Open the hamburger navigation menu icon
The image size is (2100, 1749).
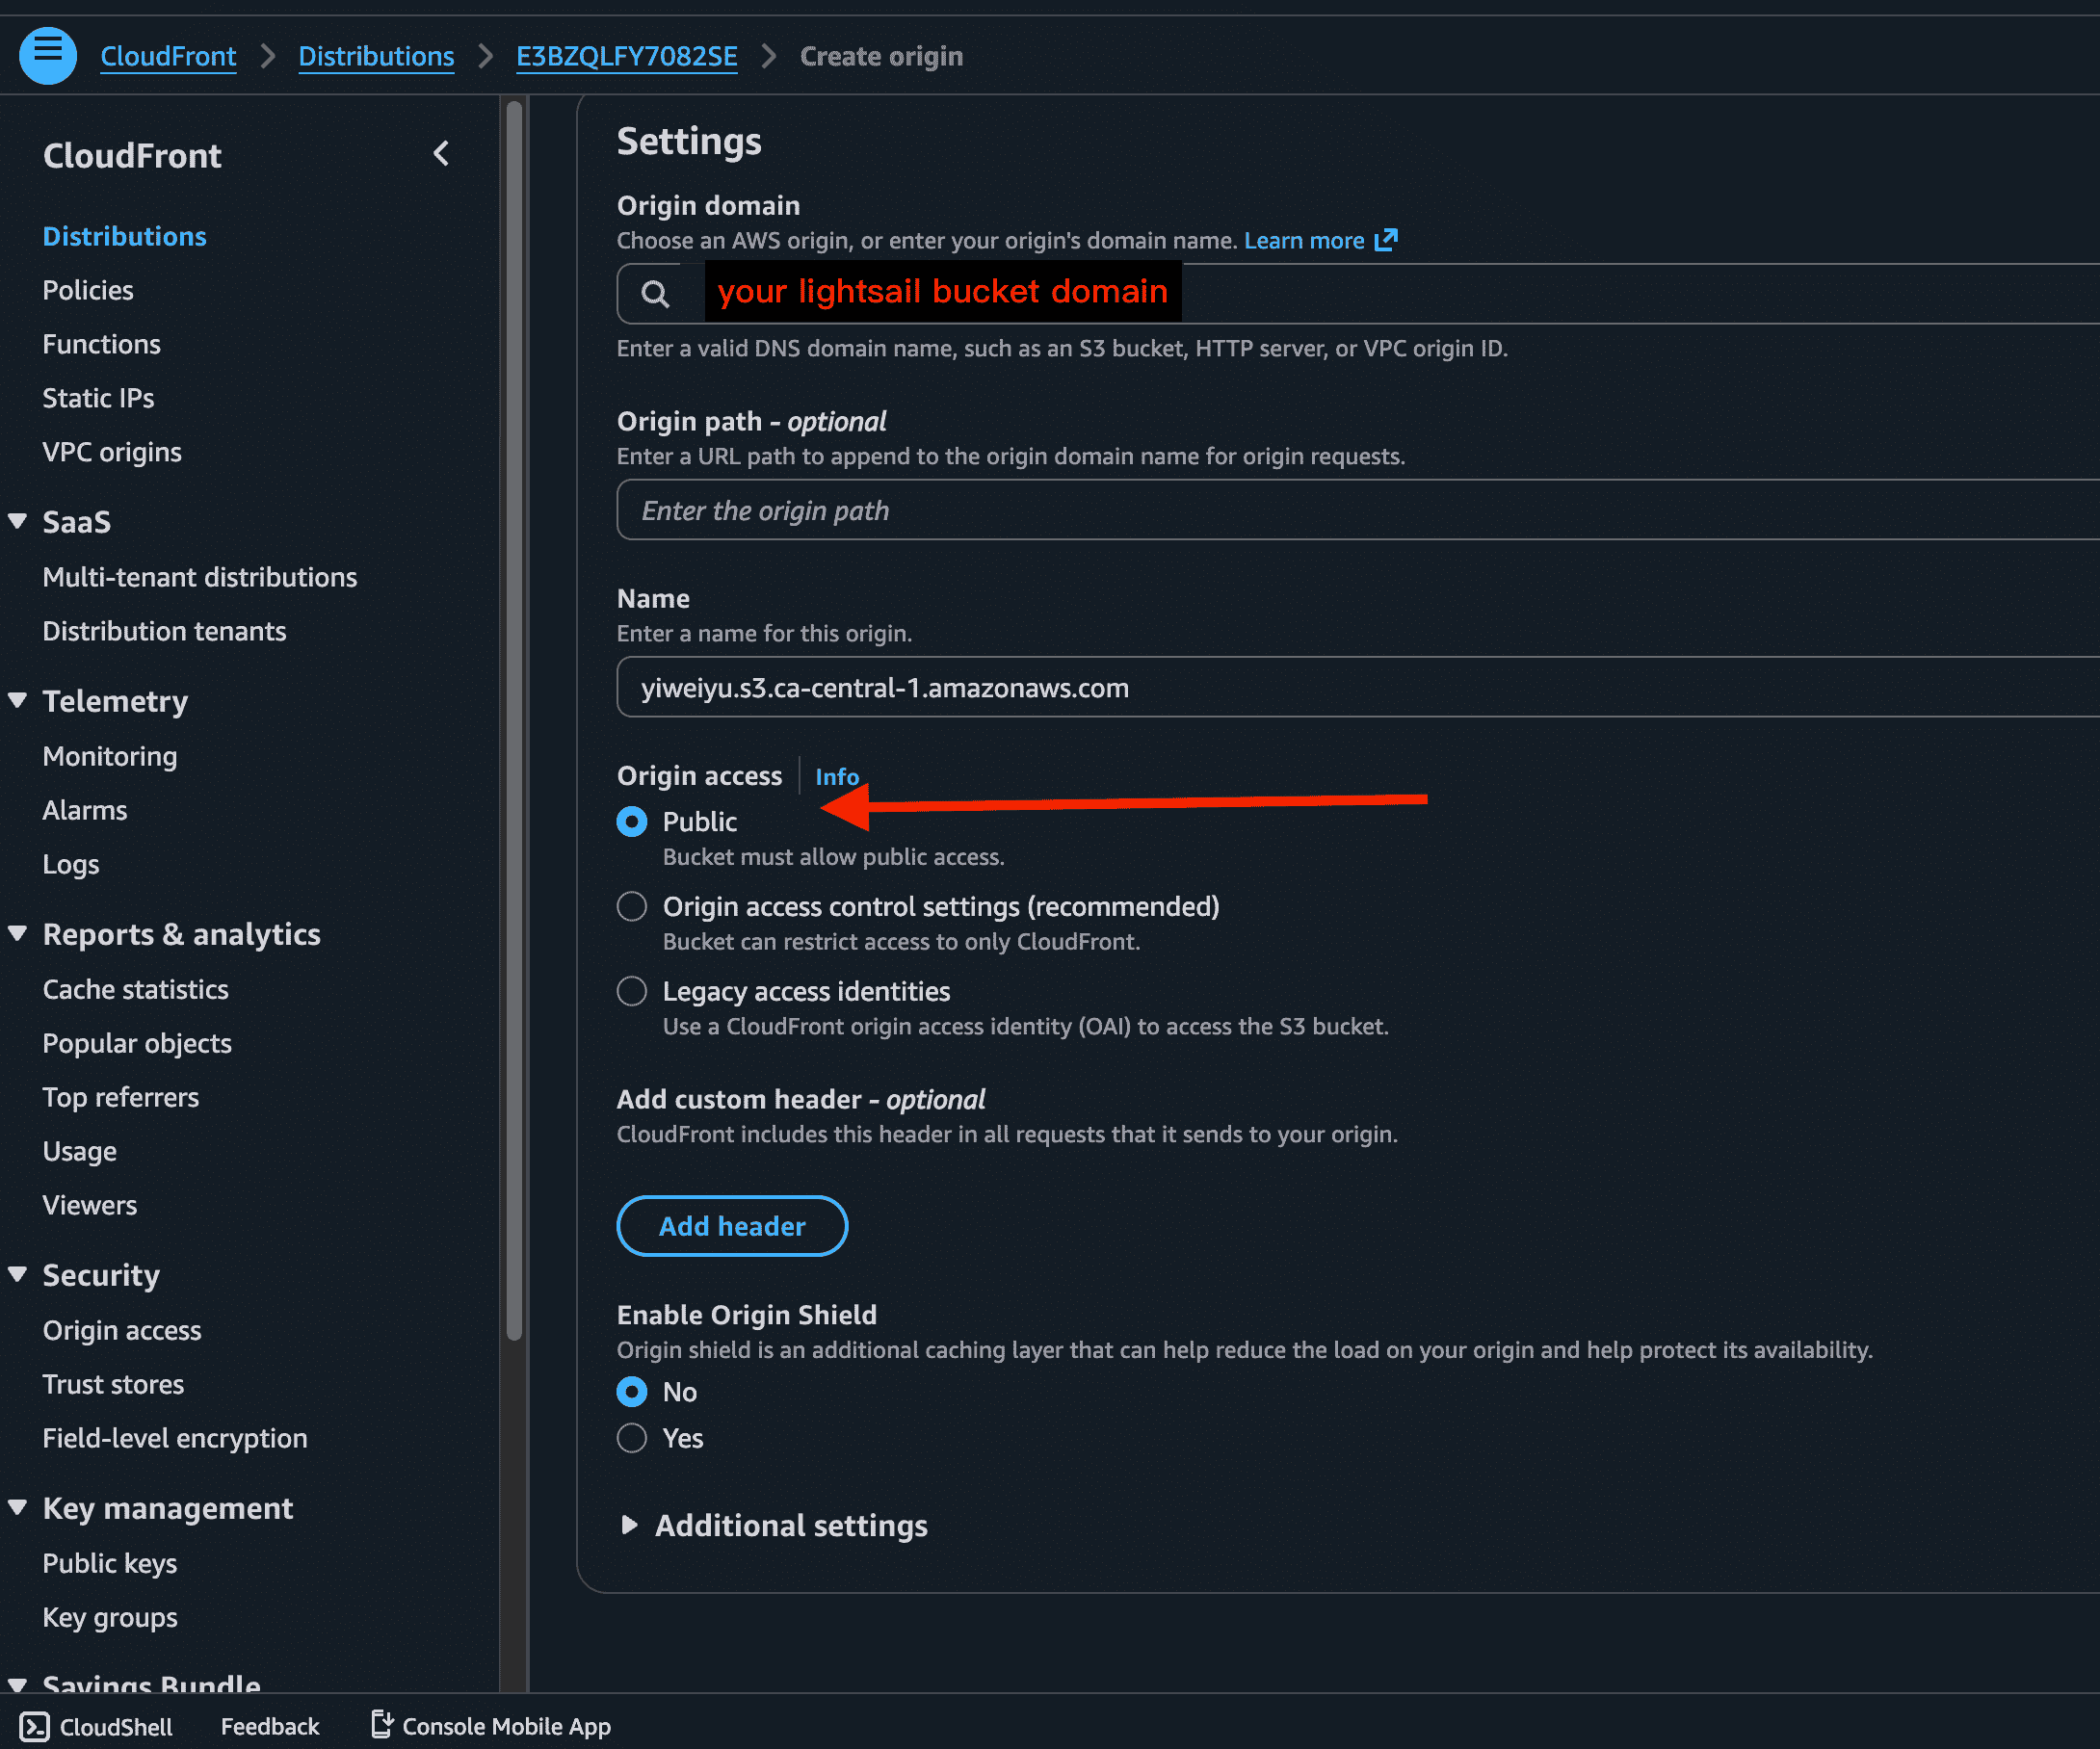point(47,55)
